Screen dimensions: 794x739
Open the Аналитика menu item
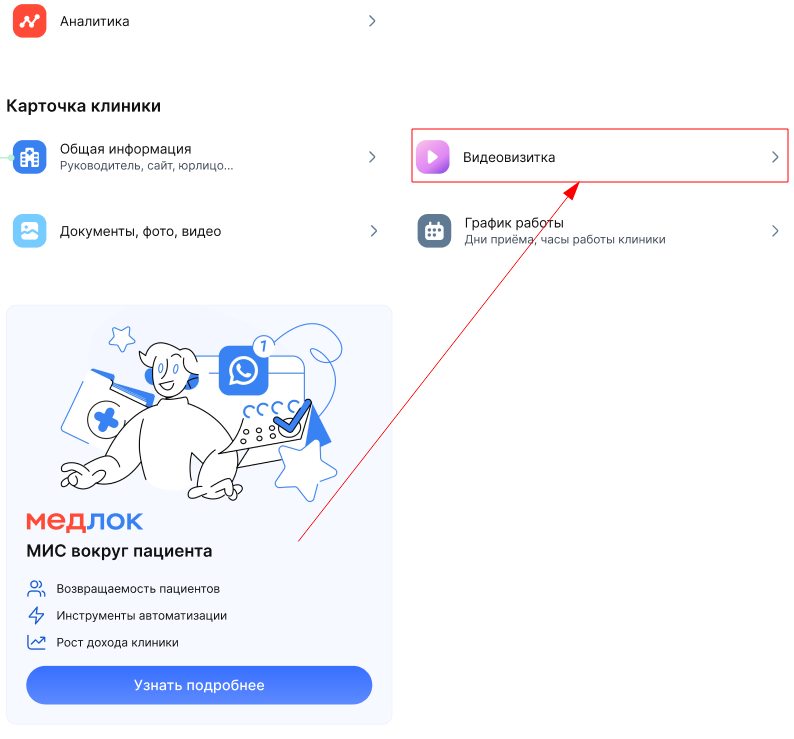(x=195, y=21)
